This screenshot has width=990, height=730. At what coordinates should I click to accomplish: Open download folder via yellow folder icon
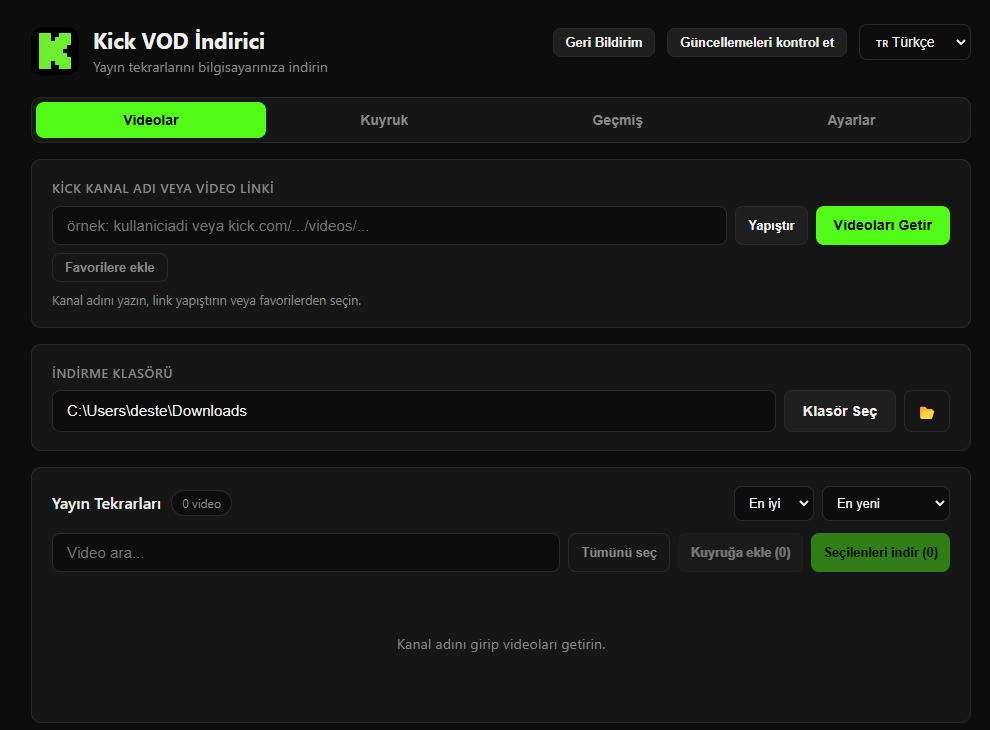[926, 411]
